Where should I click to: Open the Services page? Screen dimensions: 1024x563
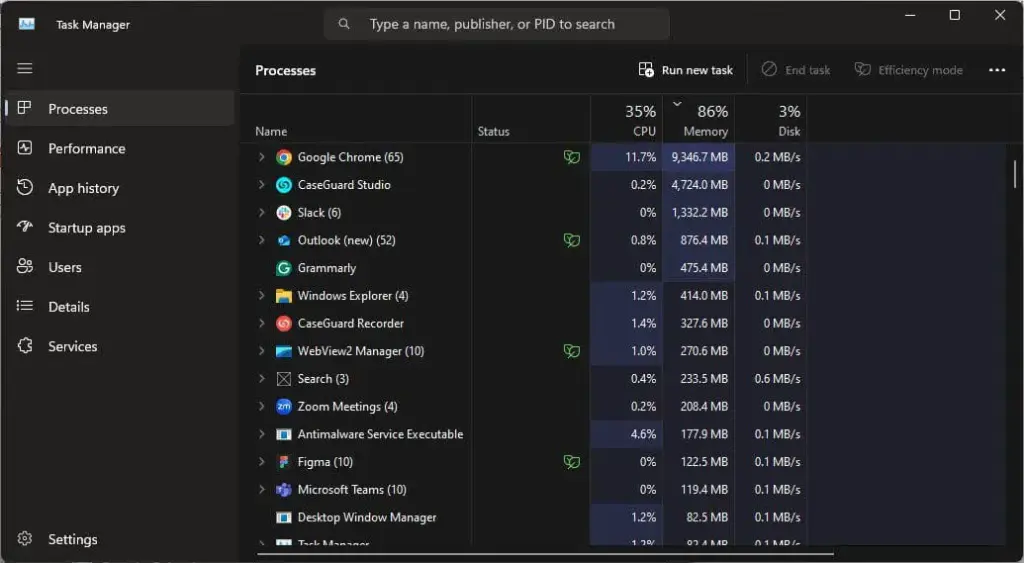click(x=120, y=346)
